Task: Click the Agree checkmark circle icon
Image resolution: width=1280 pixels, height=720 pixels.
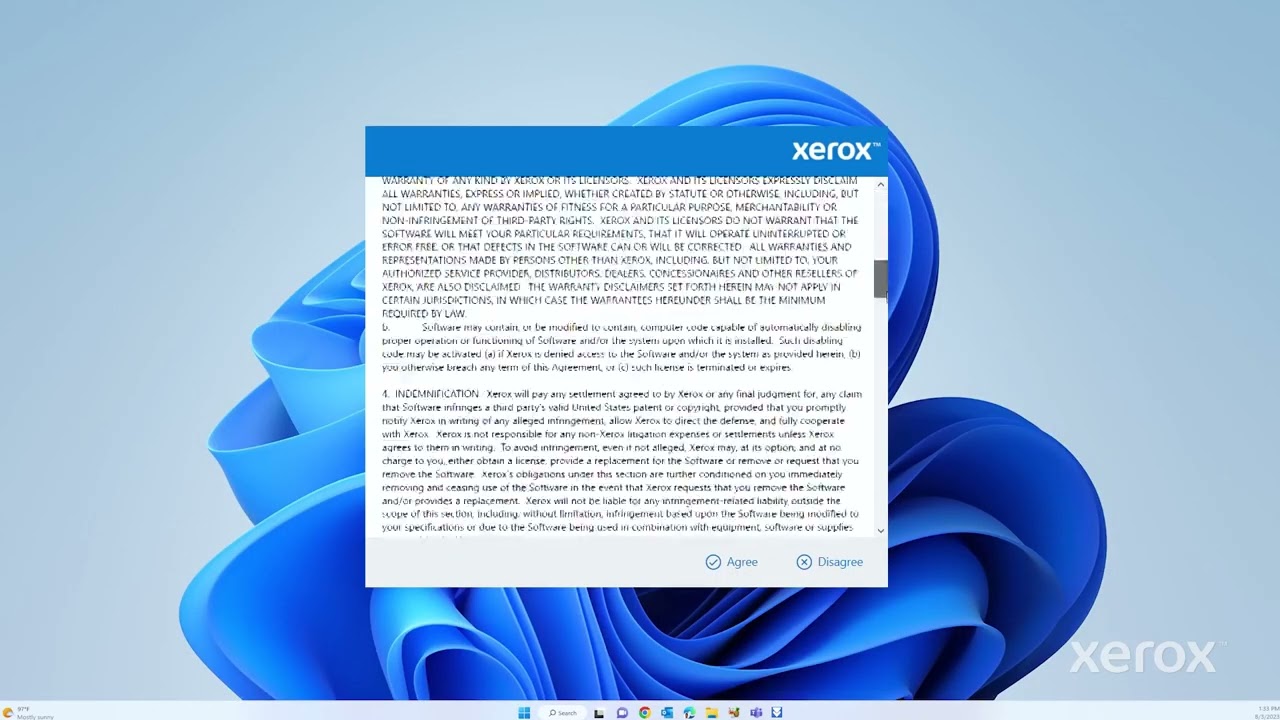Action: click(713, 562)
